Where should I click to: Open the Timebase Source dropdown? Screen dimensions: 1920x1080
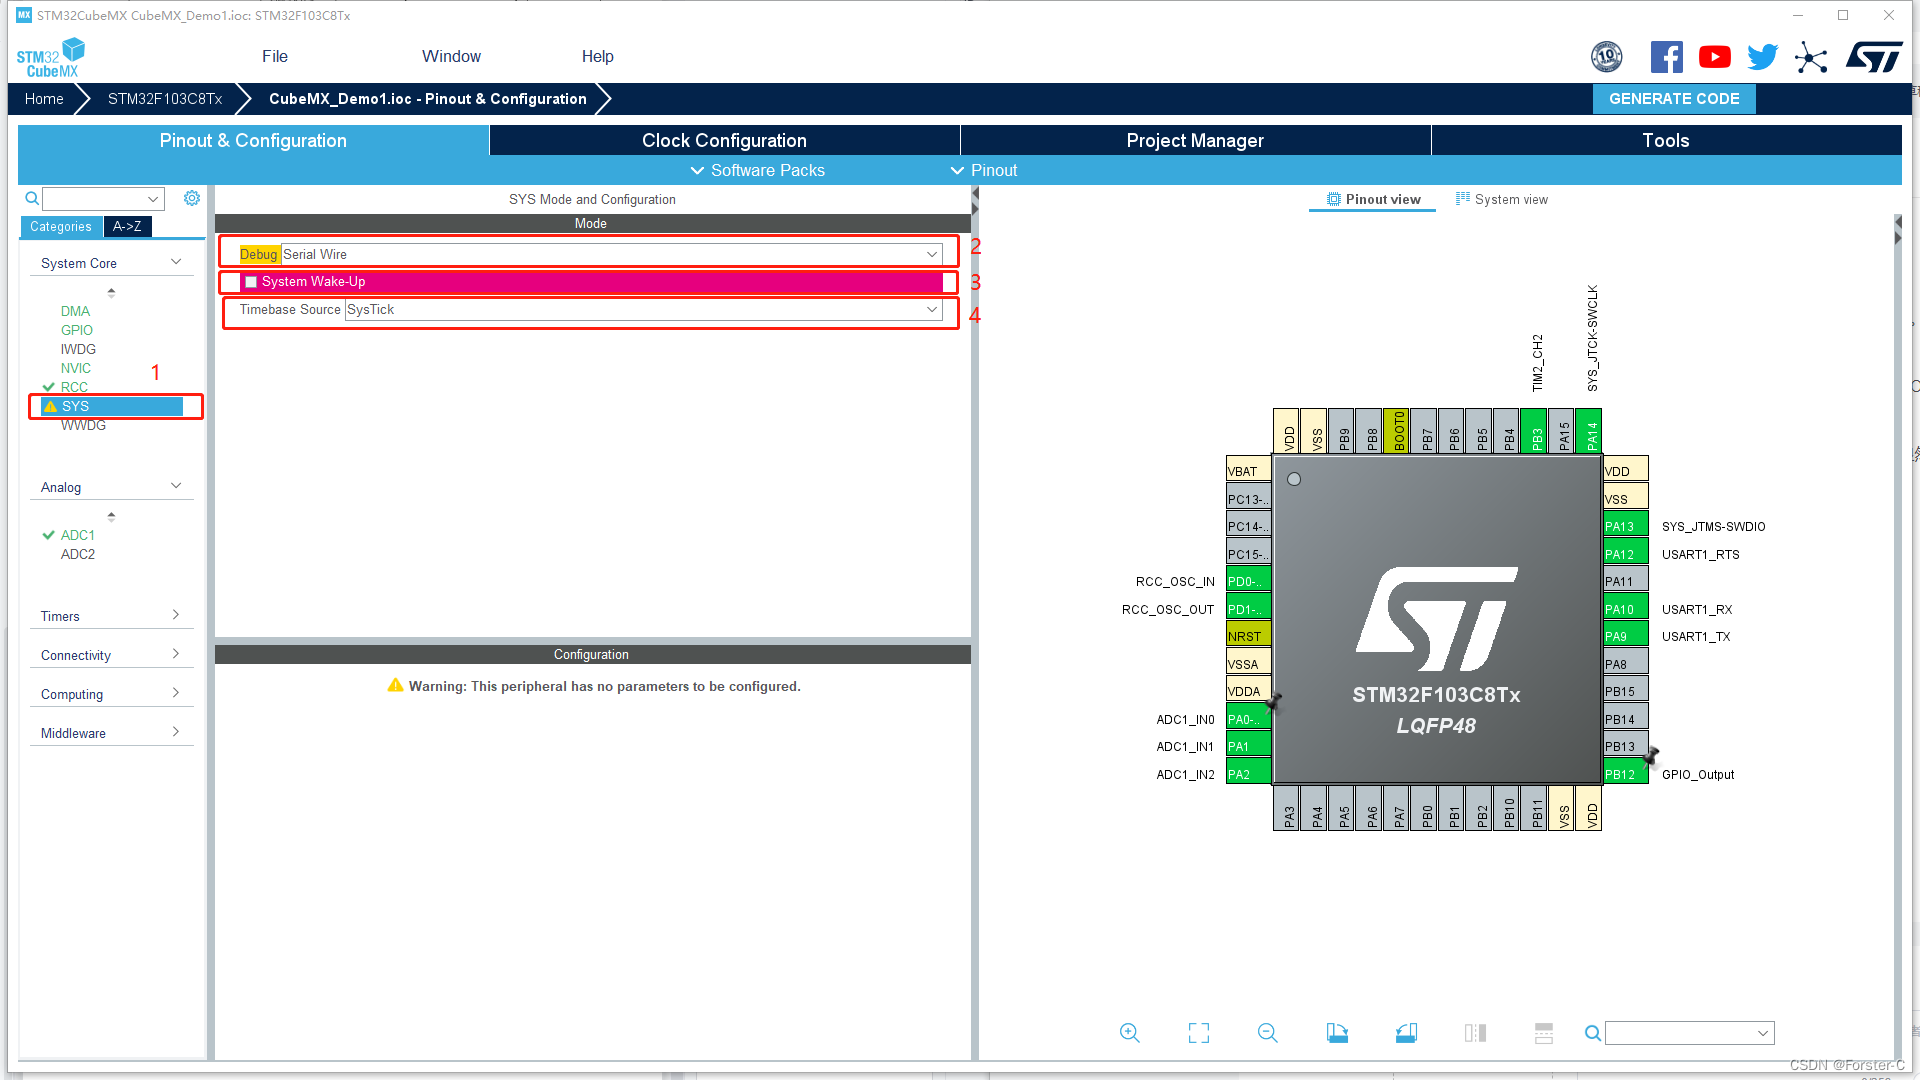(x=931, y=310)
